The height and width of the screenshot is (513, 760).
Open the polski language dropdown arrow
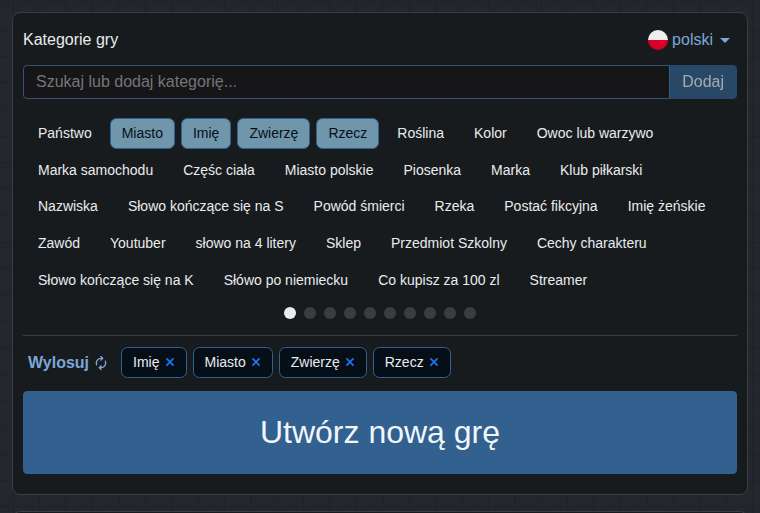click(x=725, y=40)
